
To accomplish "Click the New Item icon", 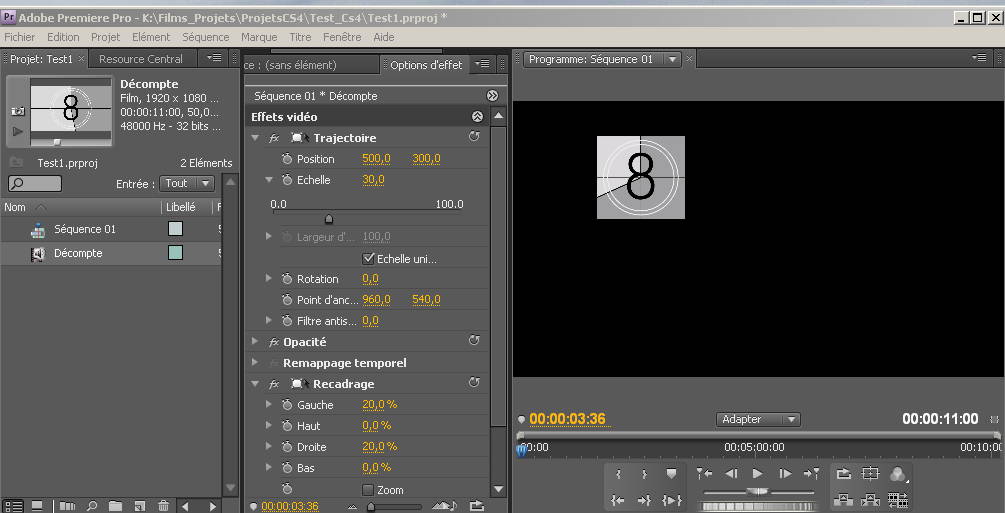I will pyautogui.click(x=140, y=506).
